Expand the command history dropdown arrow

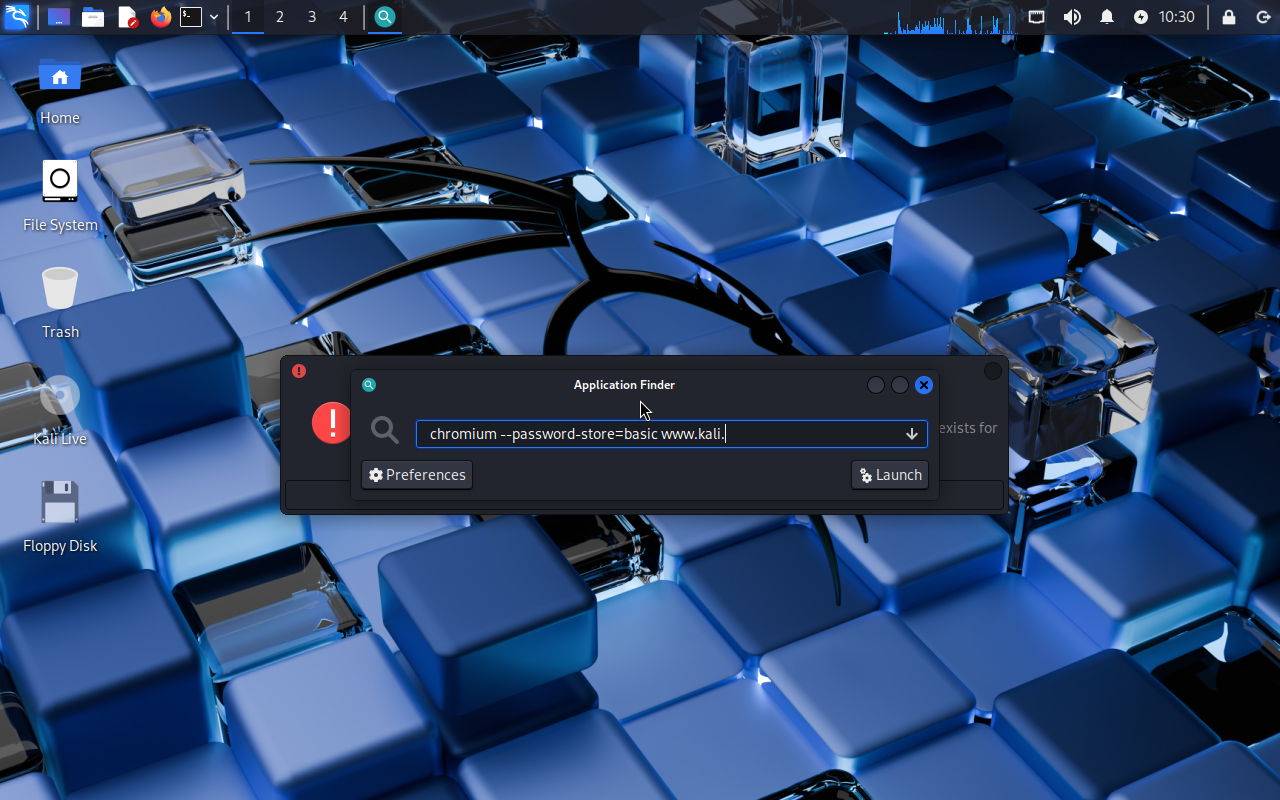tap(912, 434)
